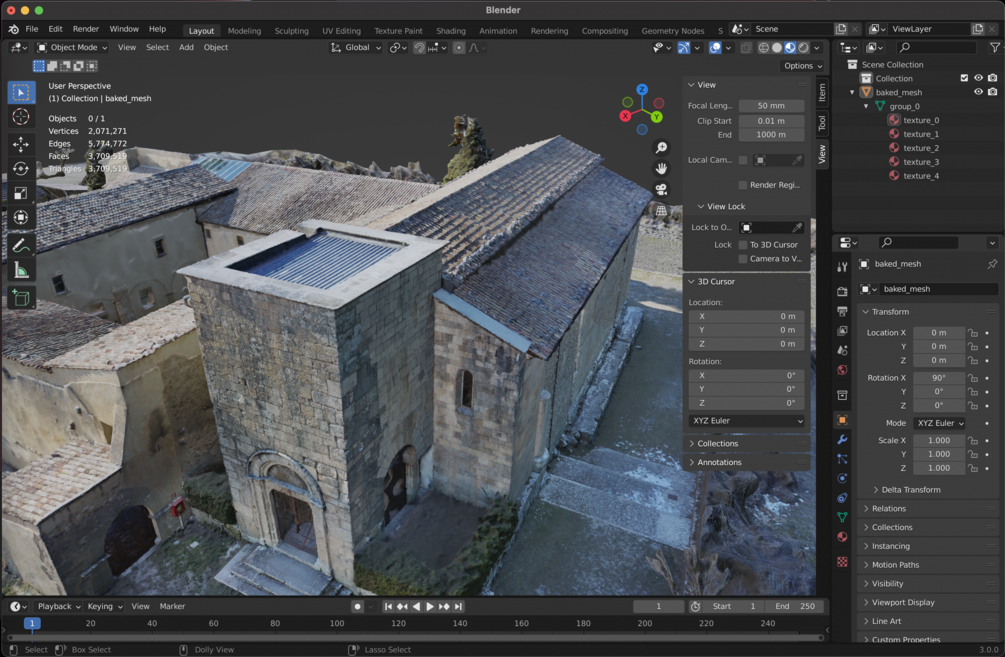Image resolution: width=1005 pixels, height=657 pixels.
Task: Switch to wireframe viewport shading
Action: click(763, 48)
